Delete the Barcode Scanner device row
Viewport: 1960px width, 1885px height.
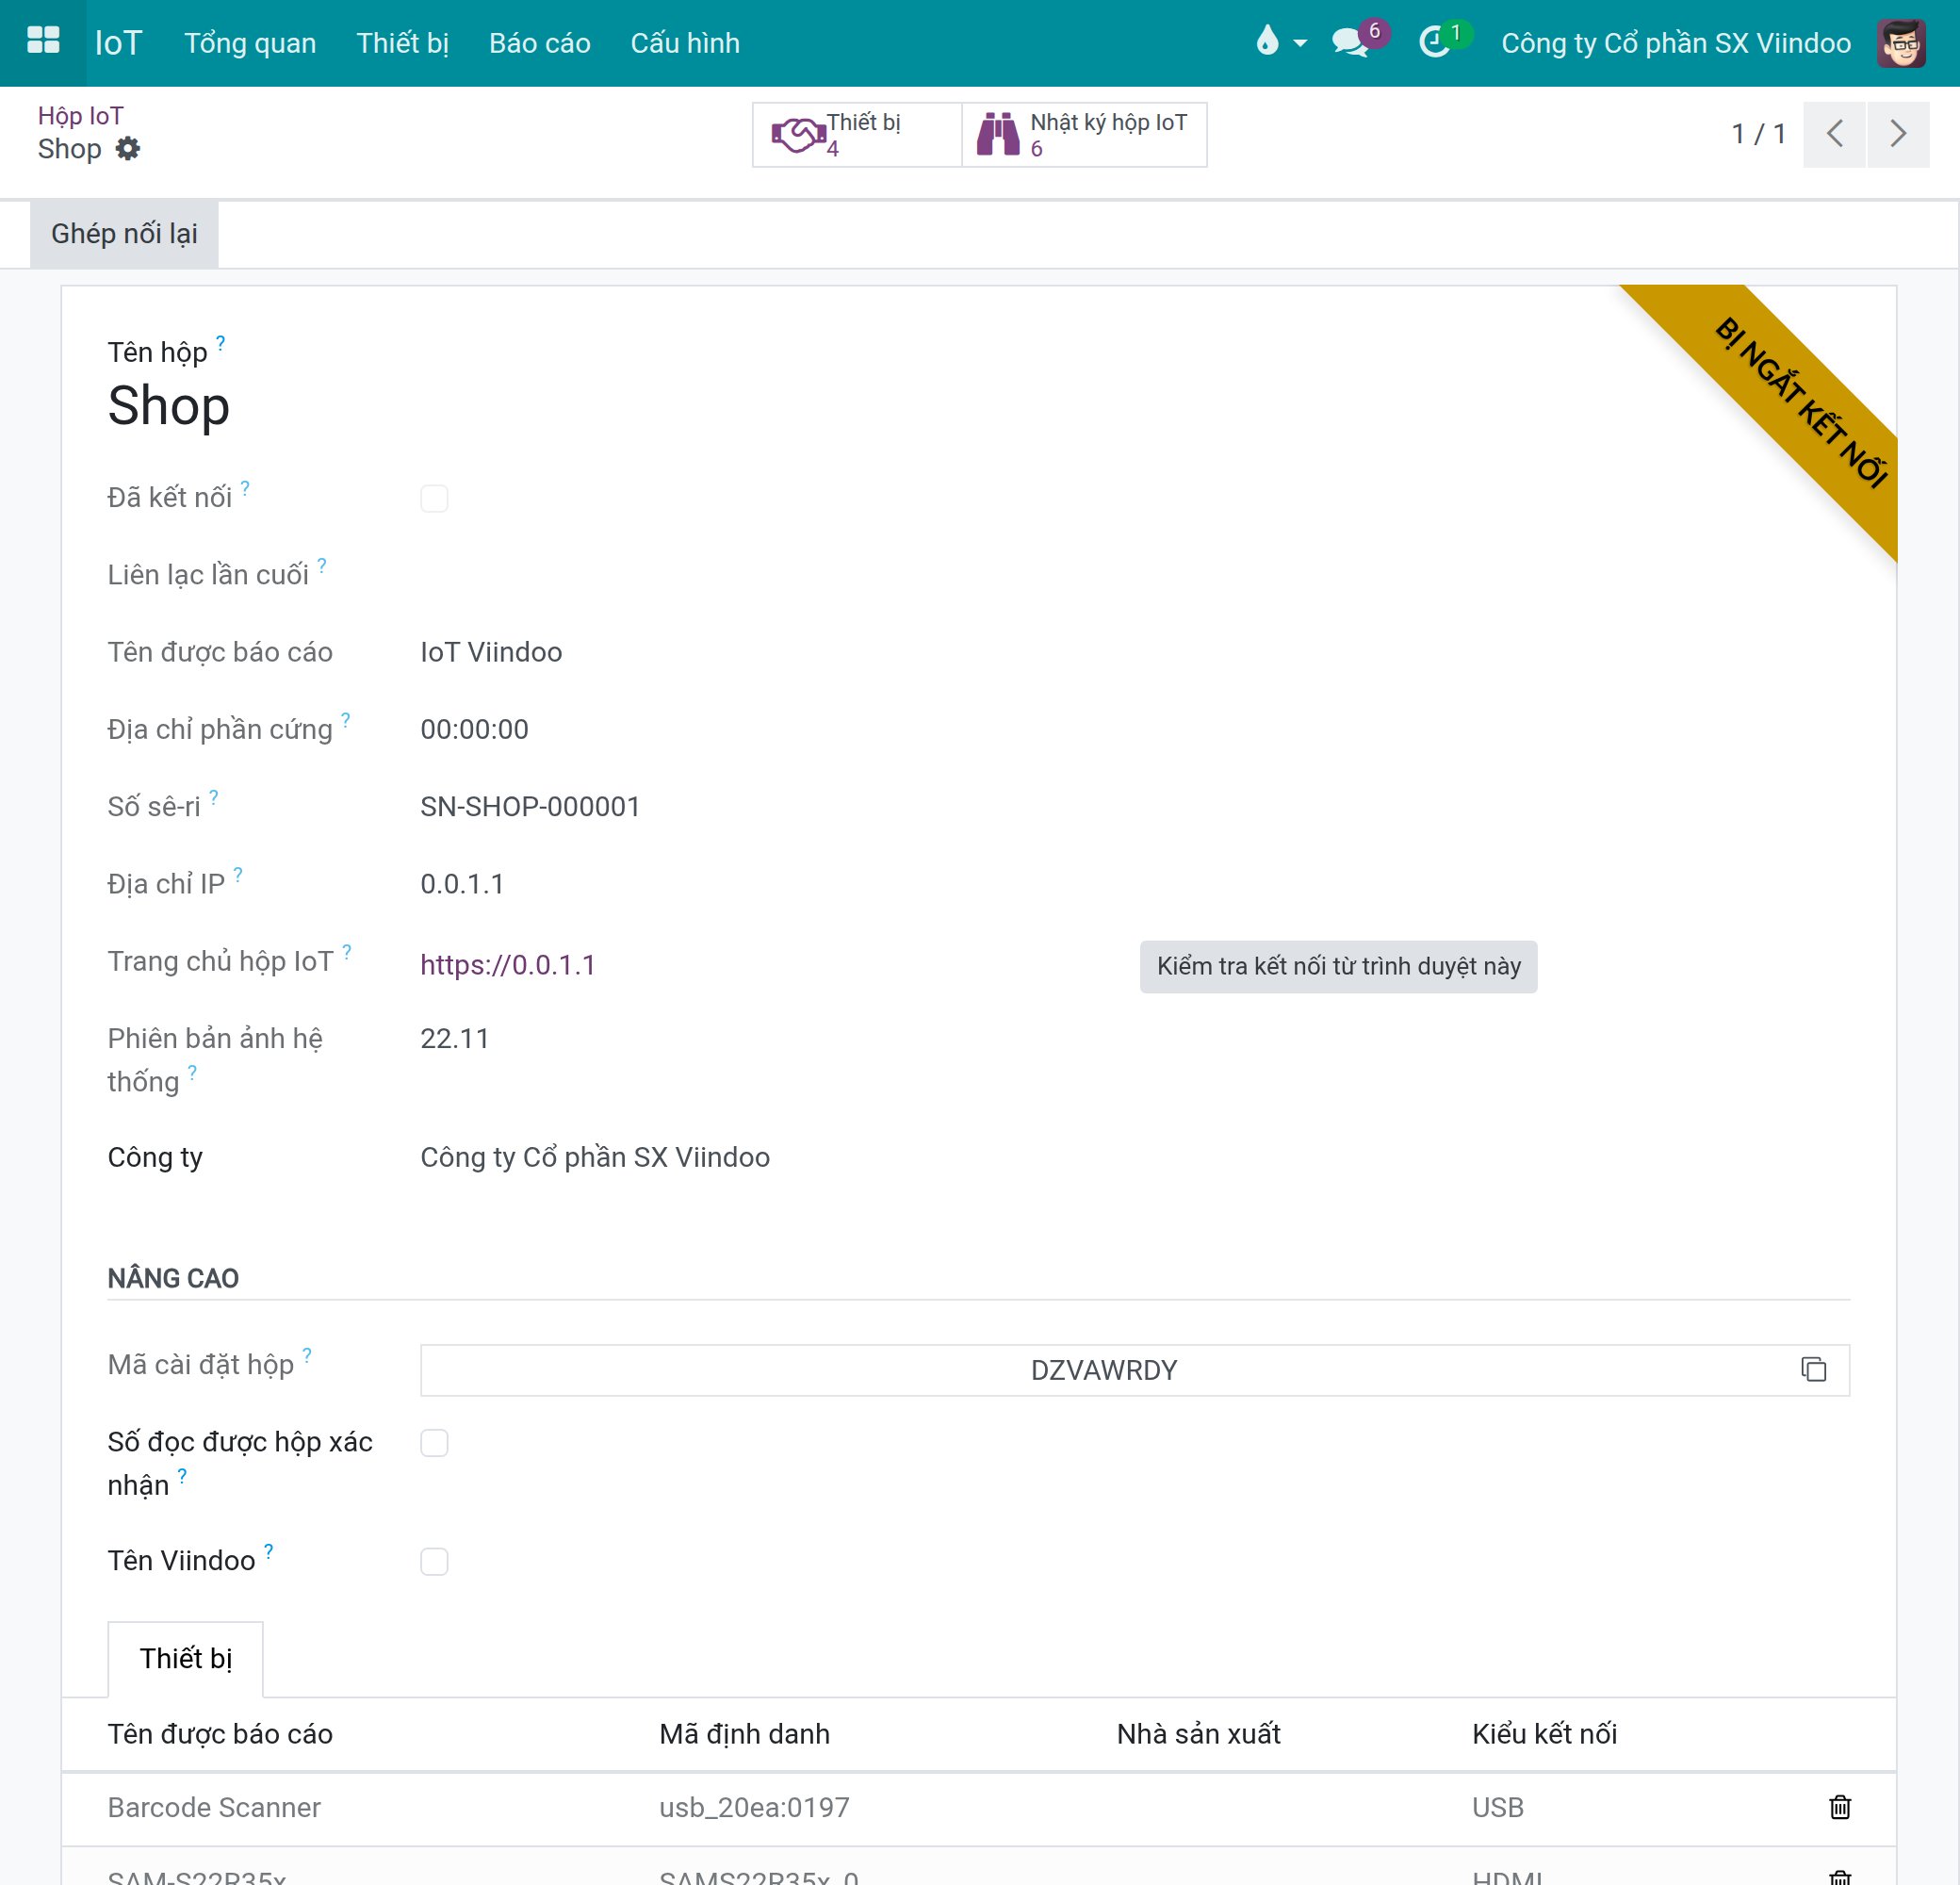click(1840, 1807)
